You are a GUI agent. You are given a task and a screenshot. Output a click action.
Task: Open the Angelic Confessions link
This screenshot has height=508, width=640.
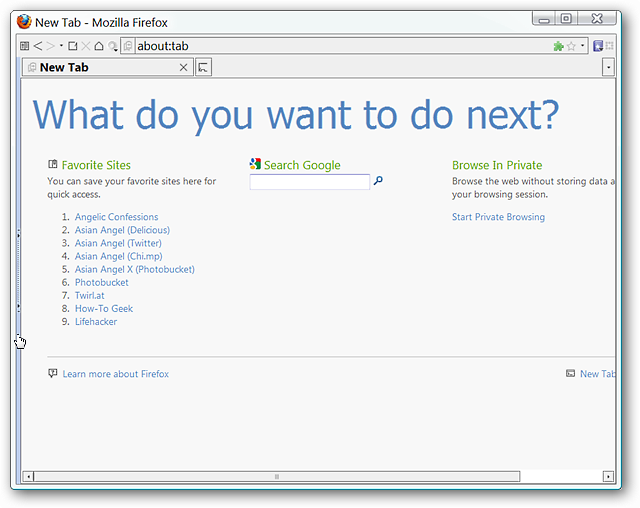(116, 217)
